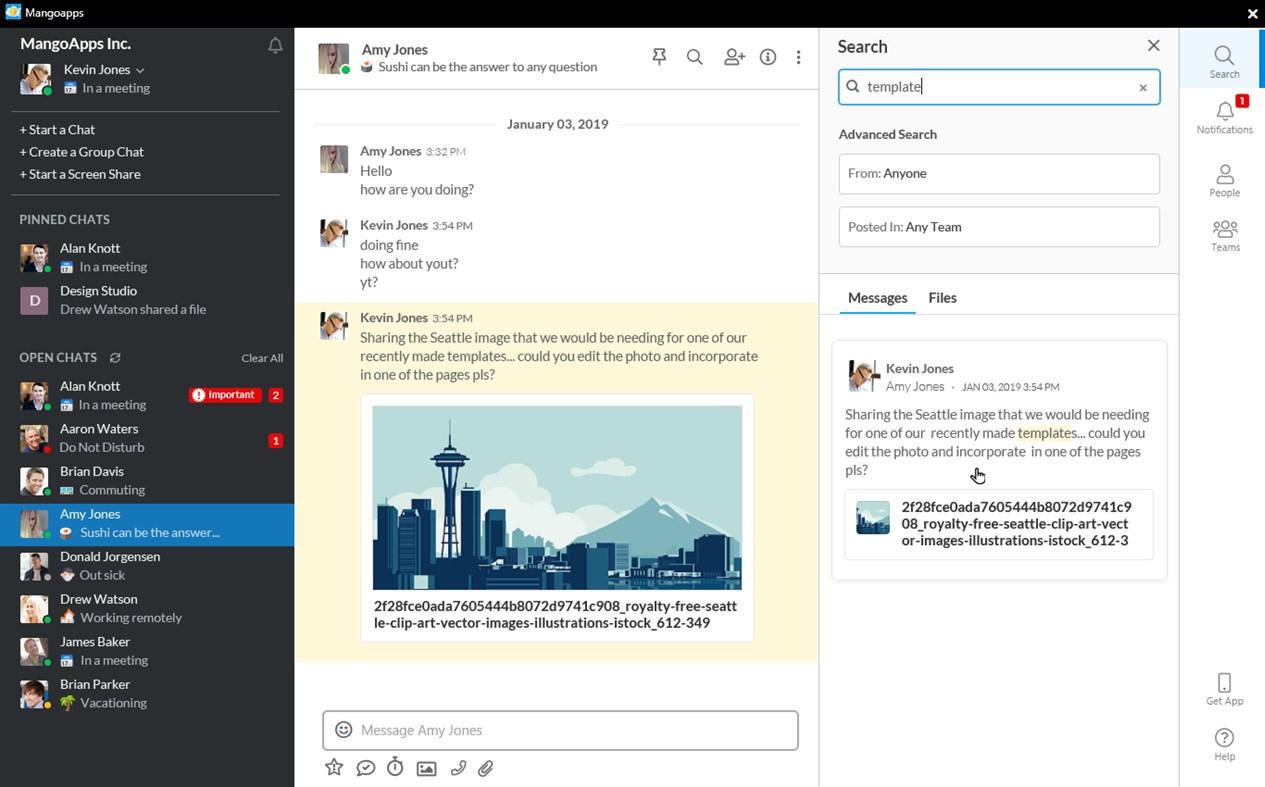
Task: Click the chat info icon
Action: coord(768,57)
